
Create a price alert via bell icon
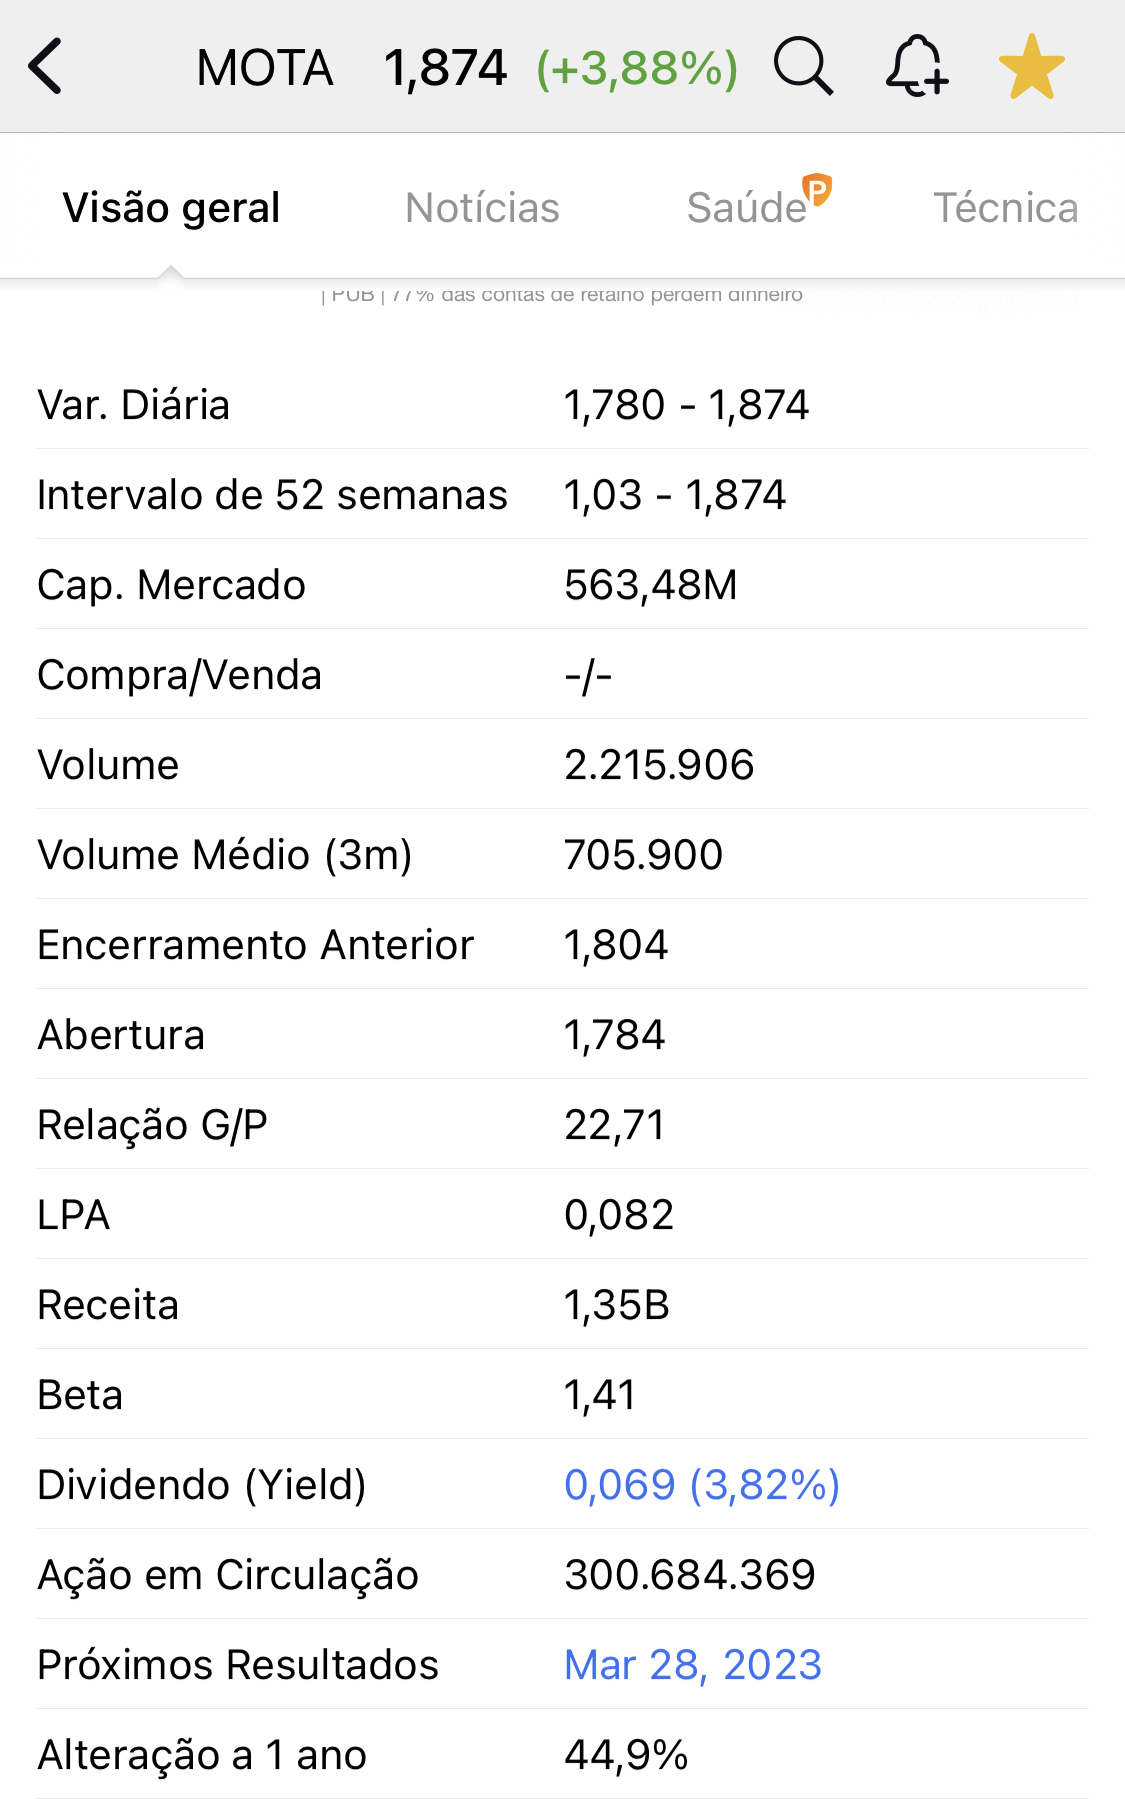point(916,66)
